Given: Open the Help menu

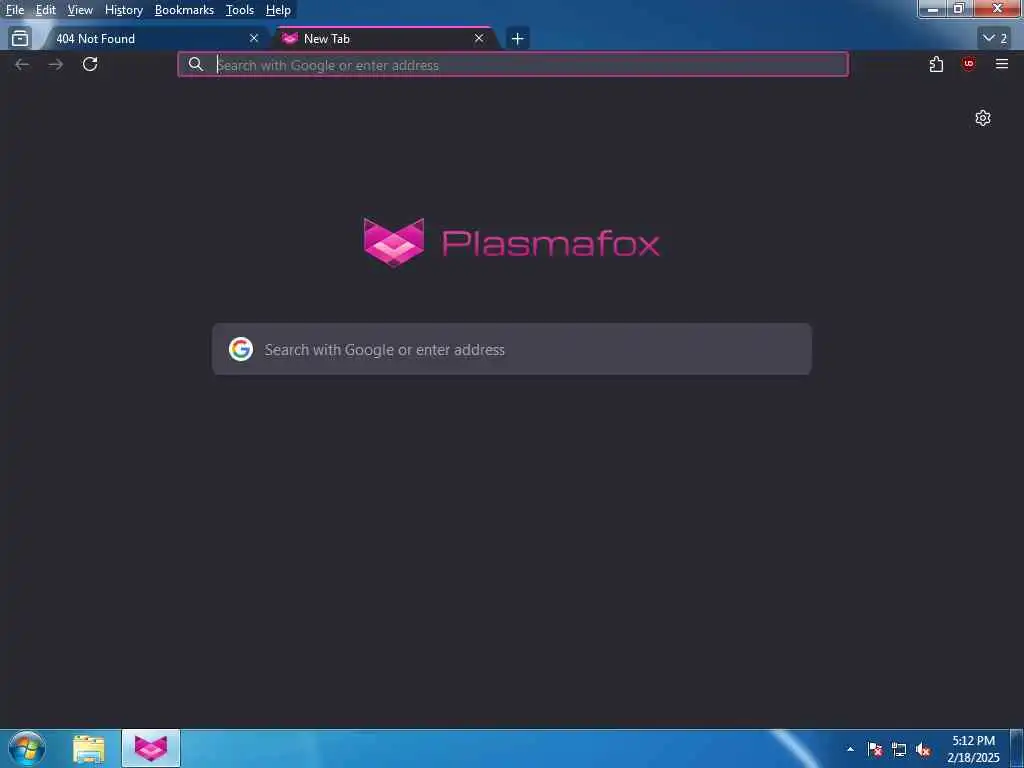Looking at the screenshot, I should pos(278,10).
